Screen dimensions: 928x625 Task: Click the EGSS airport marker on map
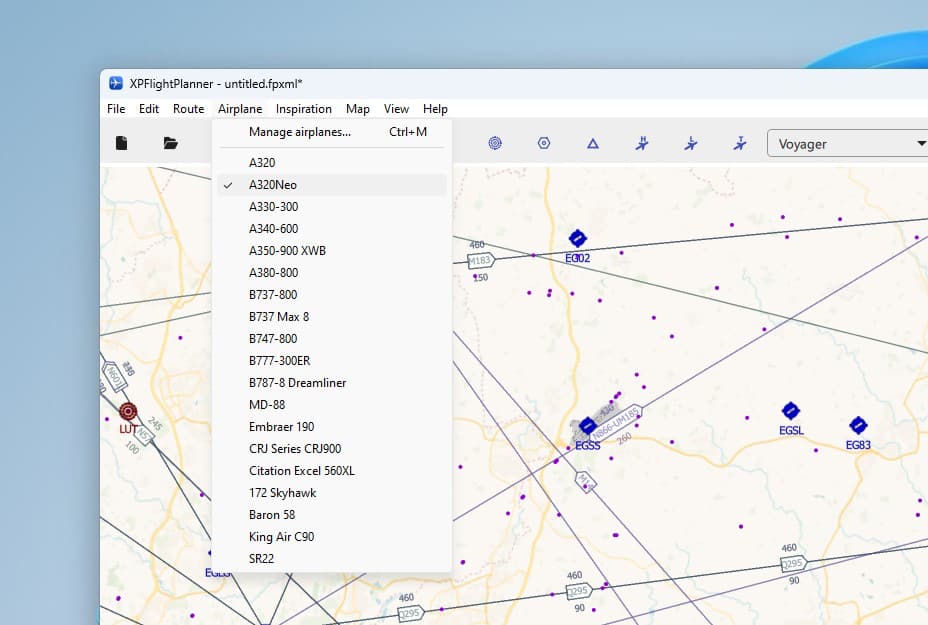point(587,426)
